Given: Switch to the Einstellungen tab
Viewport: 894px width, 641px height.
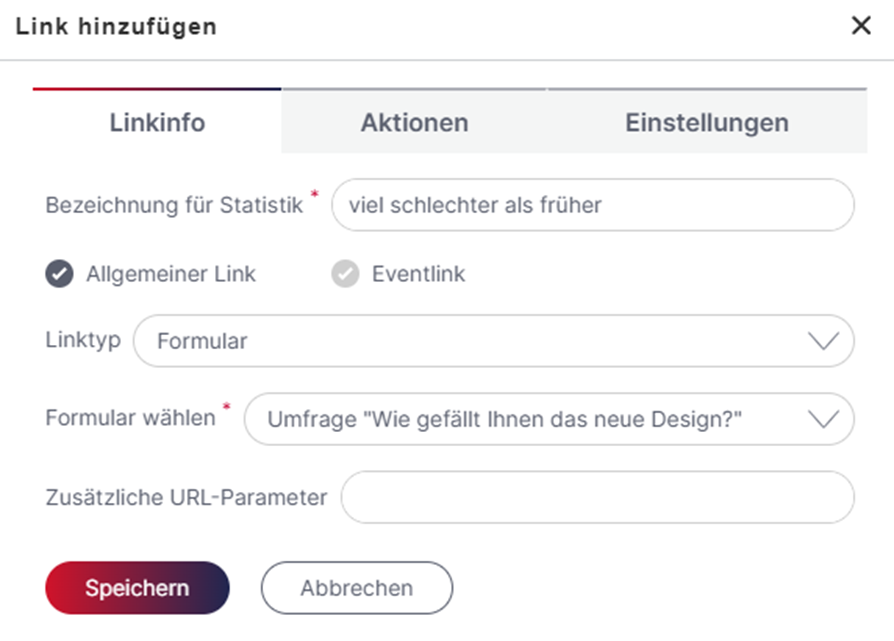Looking at the screenshot, I should [707, 121].
